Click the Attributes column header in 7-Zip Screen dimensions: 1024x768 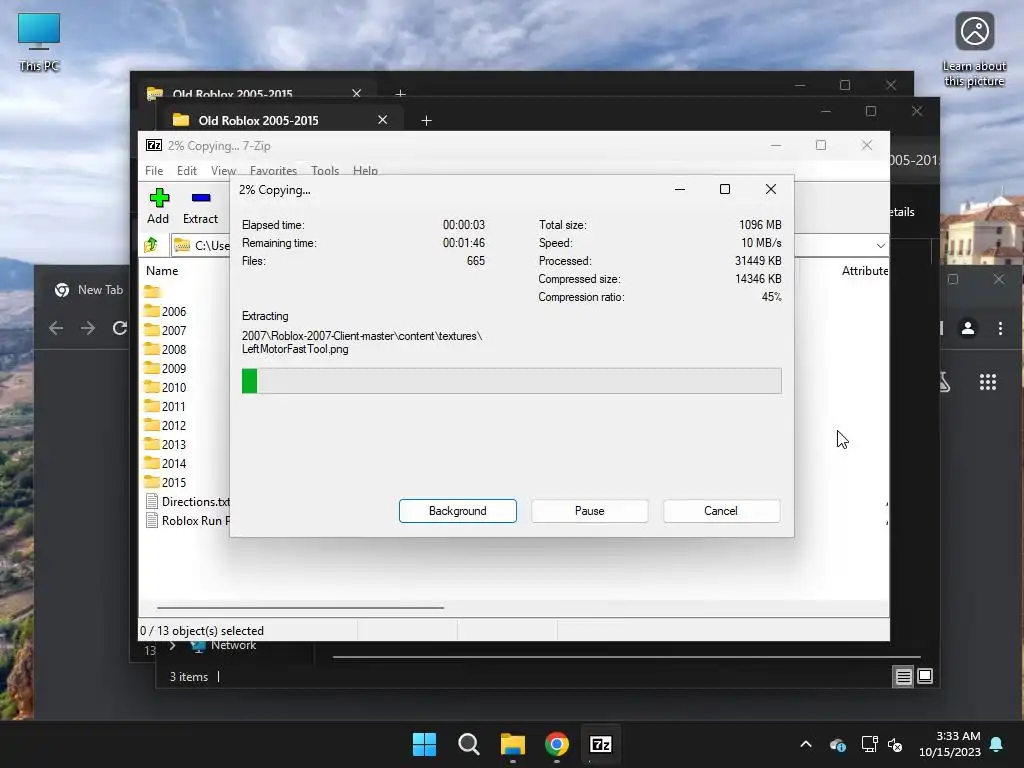pos(865,270)
